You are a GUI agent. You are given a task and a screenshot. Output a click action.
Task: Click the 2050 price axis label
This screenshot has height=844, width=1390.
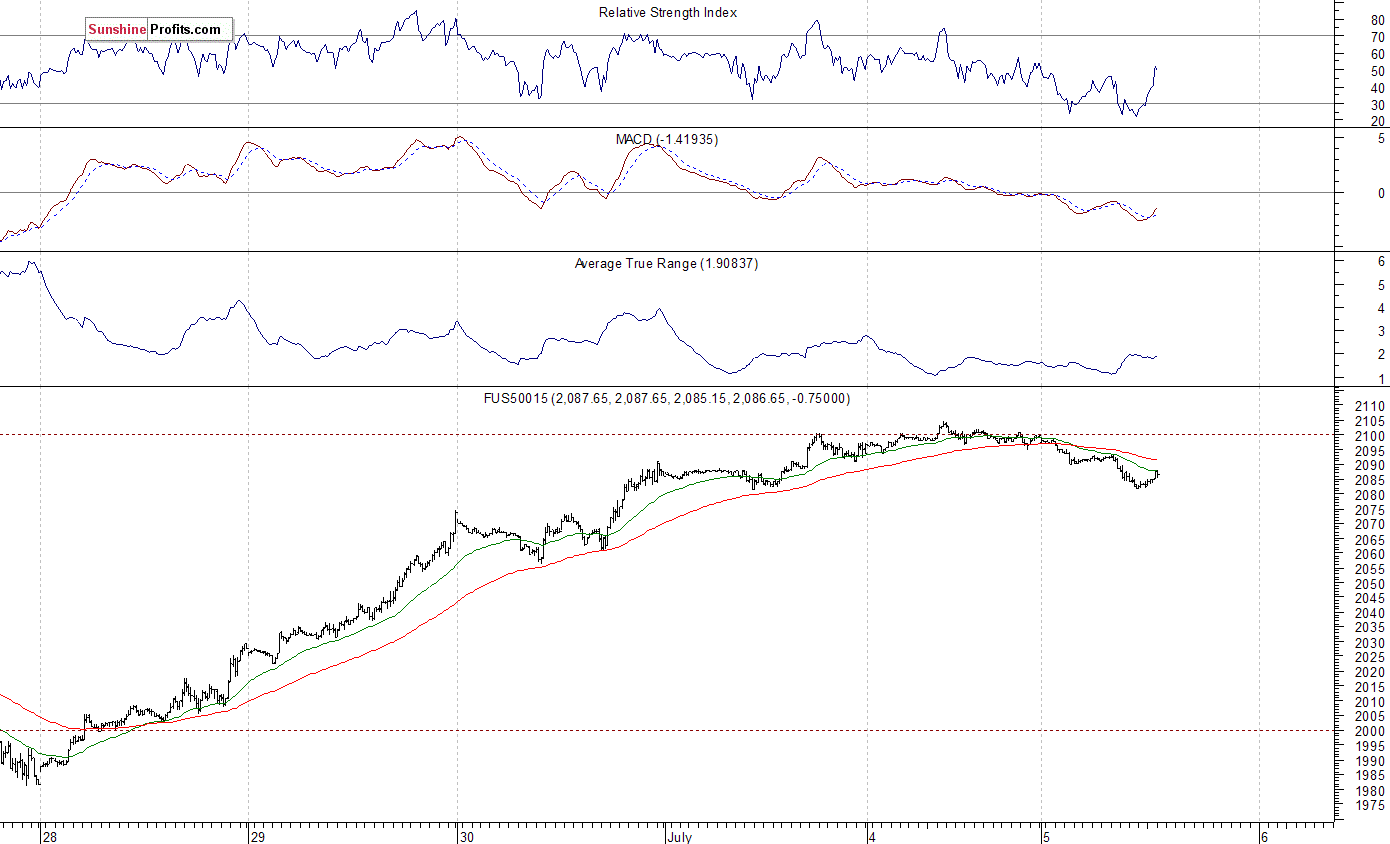1370,584
